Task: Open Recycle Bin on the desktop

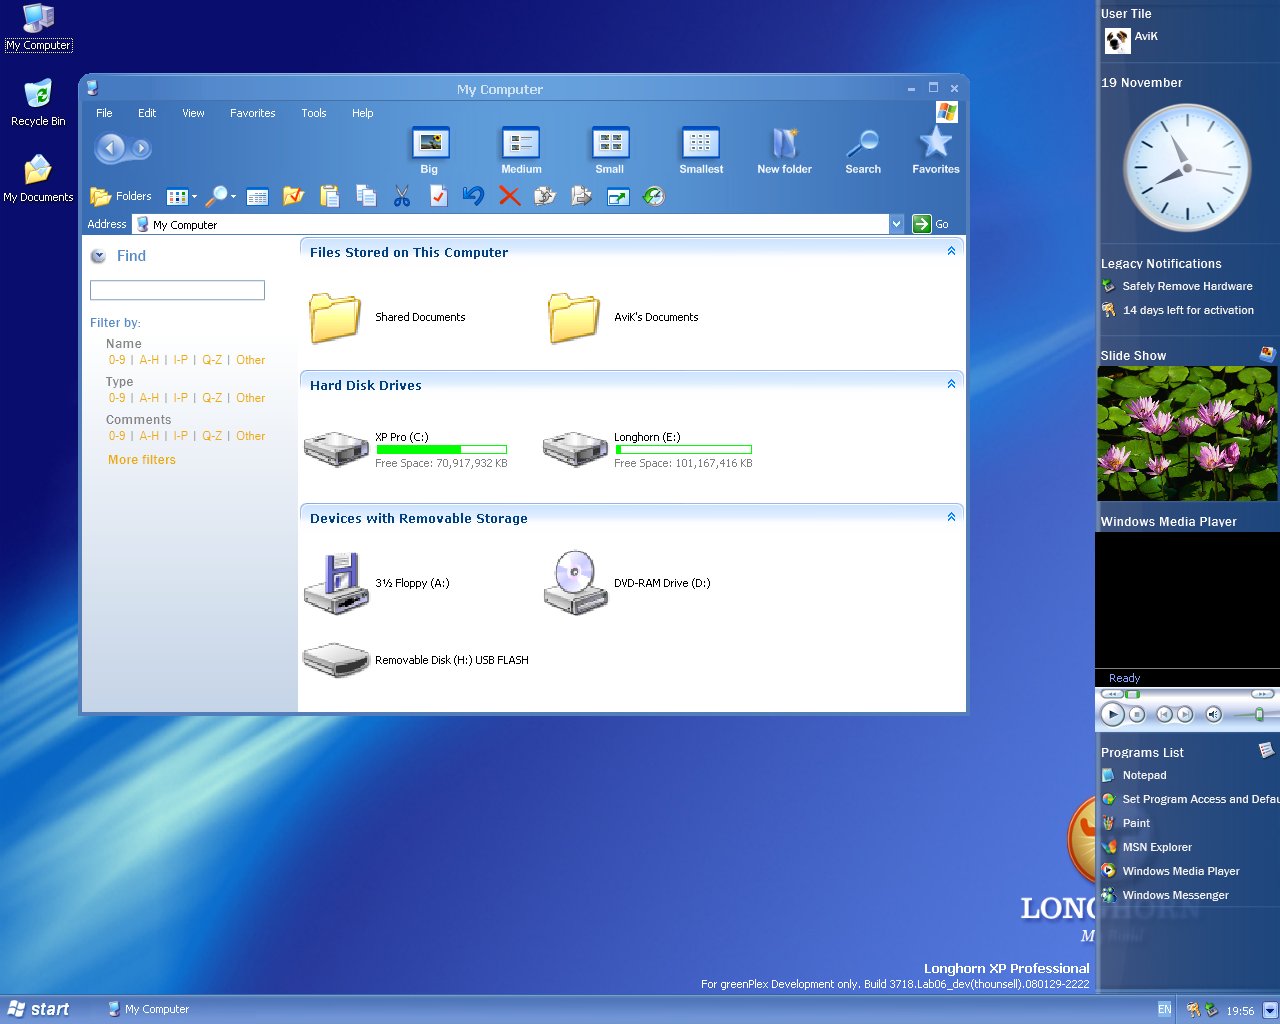Action: tap(38, 102)
